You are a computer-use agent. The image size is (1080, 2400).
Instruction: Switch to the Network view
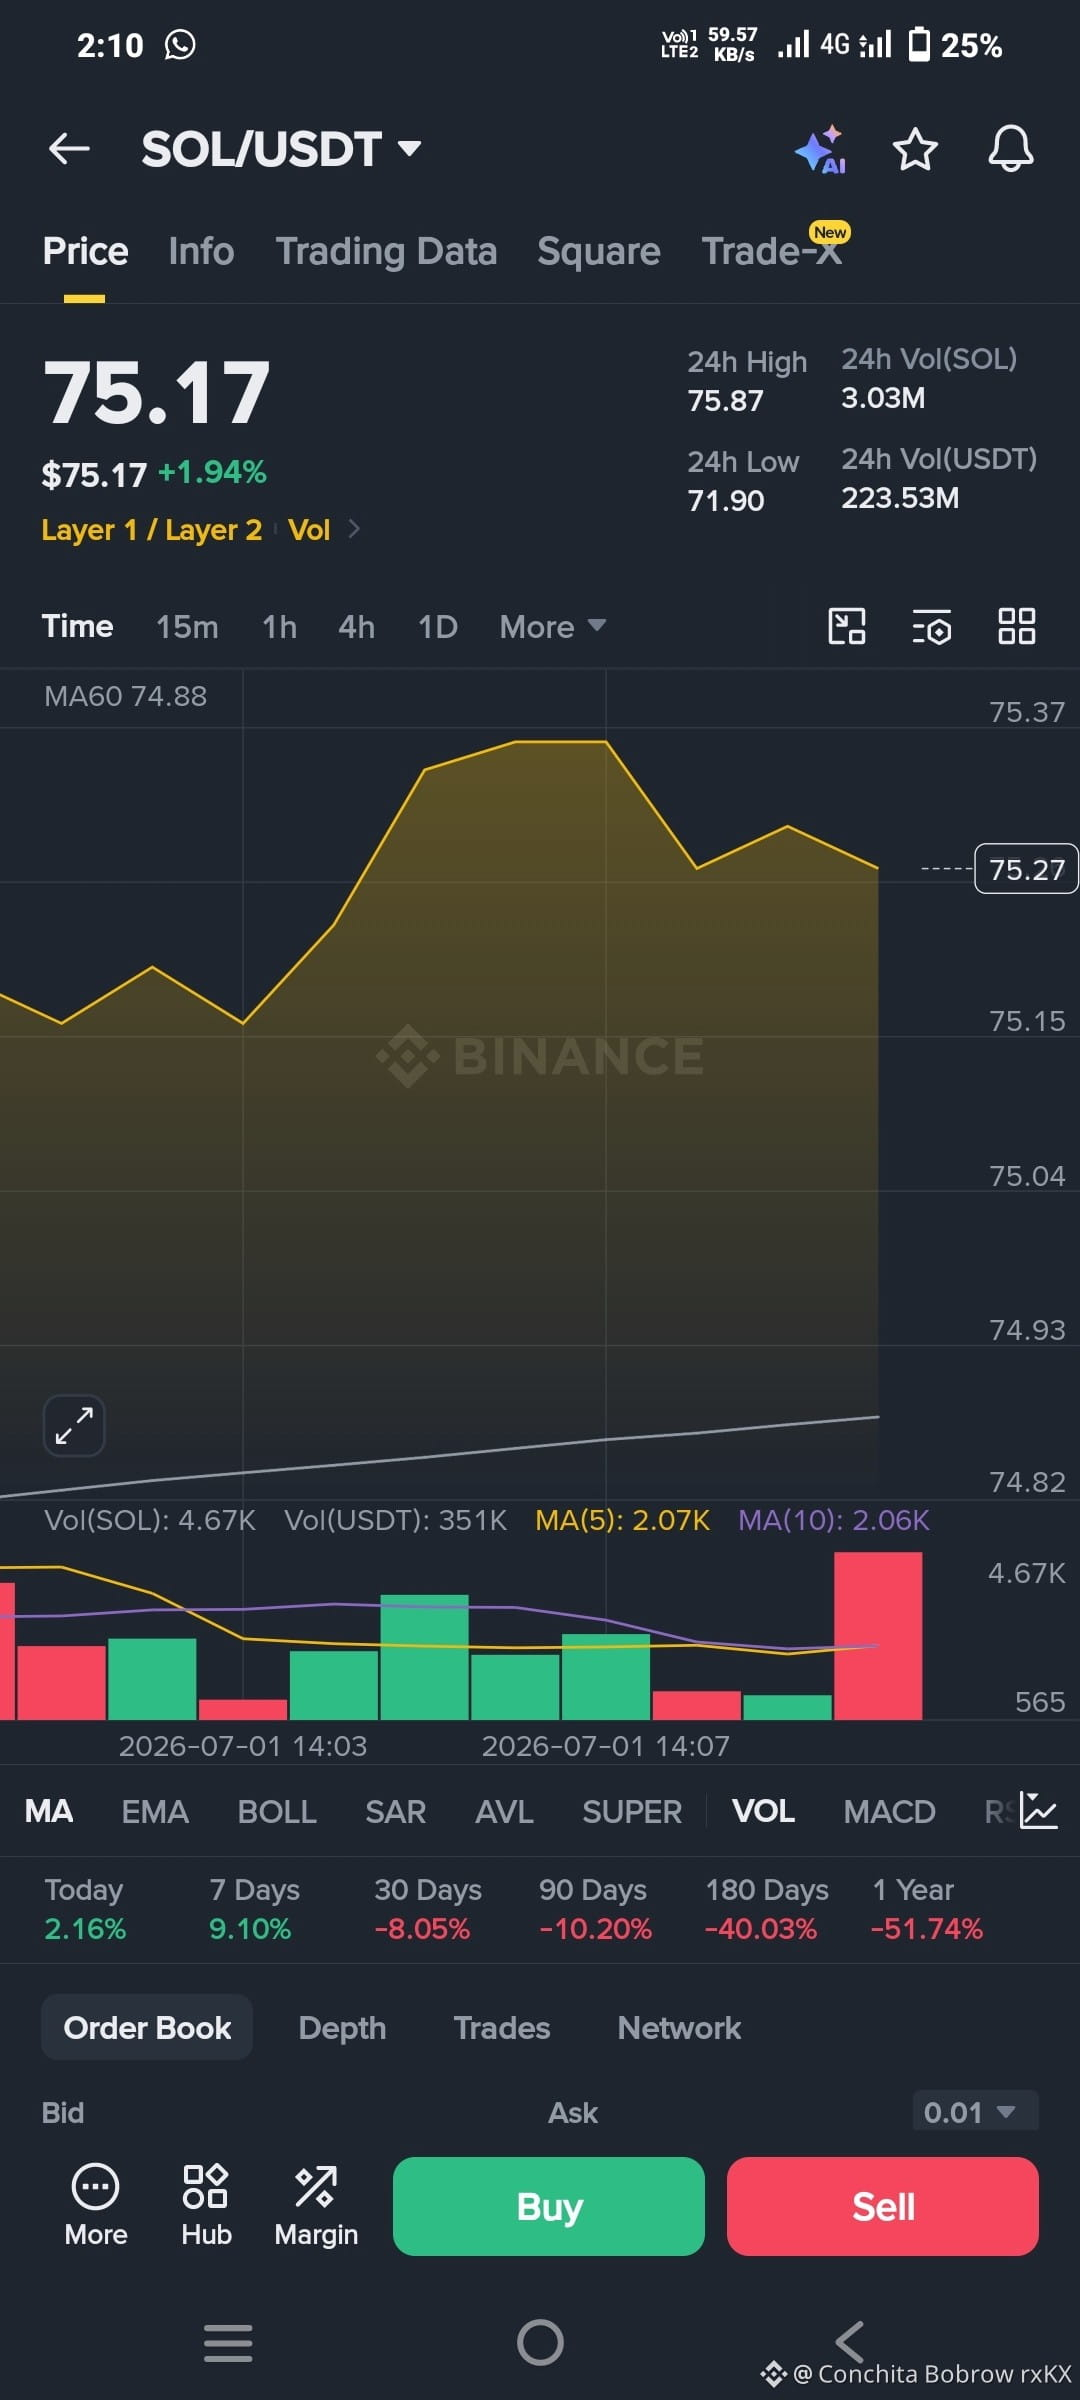pos(679,2027)
